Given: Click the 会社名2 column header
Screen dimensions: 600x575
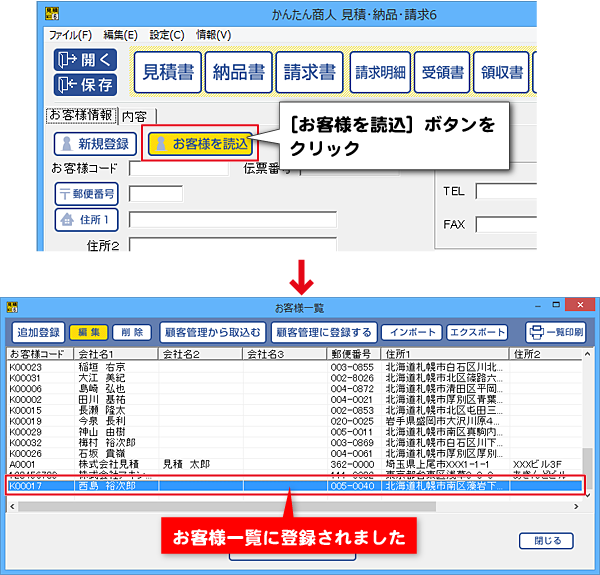Looking at the screenshot, I should (x=201, y=354).
